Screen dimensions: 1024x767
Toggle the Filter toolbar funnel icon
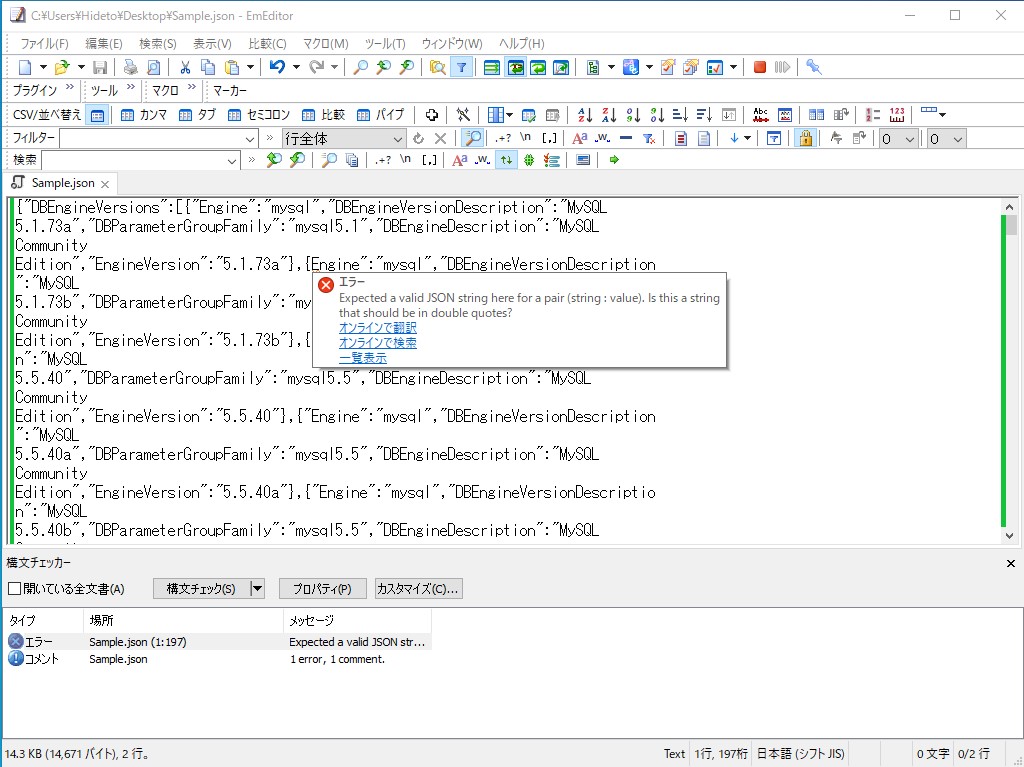(461, 67)
